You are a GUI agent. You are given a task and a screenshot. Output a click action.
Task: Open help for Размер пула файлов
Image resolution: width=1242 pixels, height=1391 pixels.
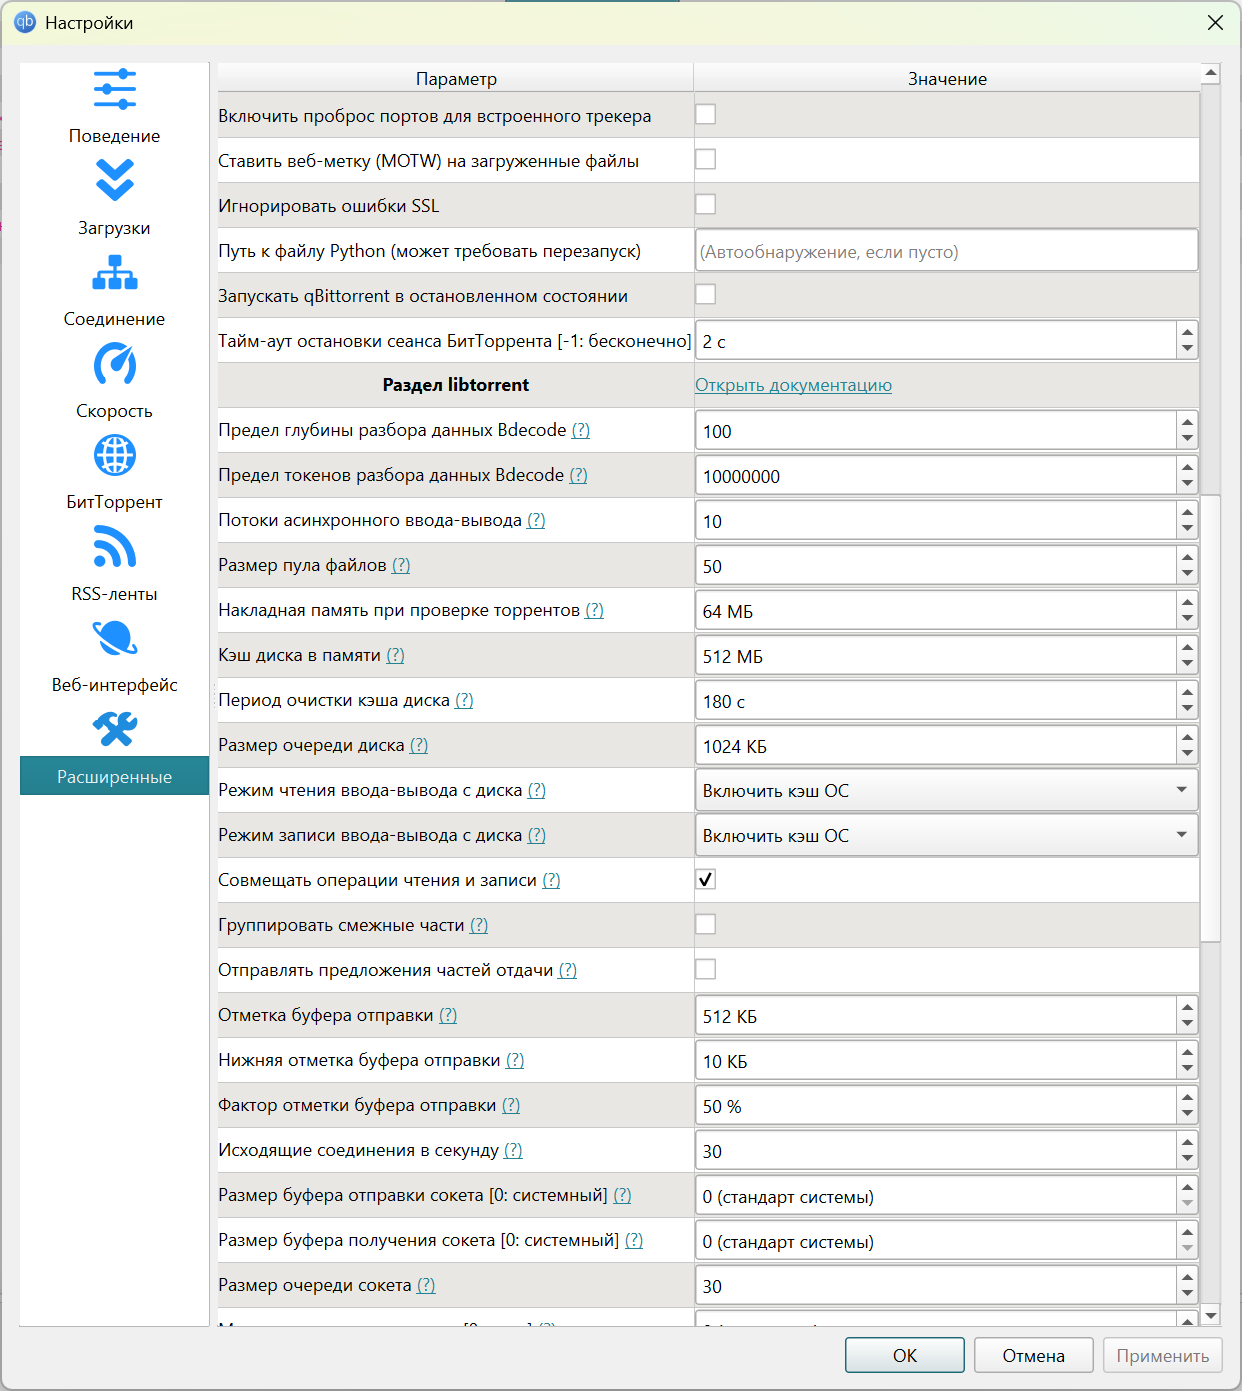click(401, 565)
